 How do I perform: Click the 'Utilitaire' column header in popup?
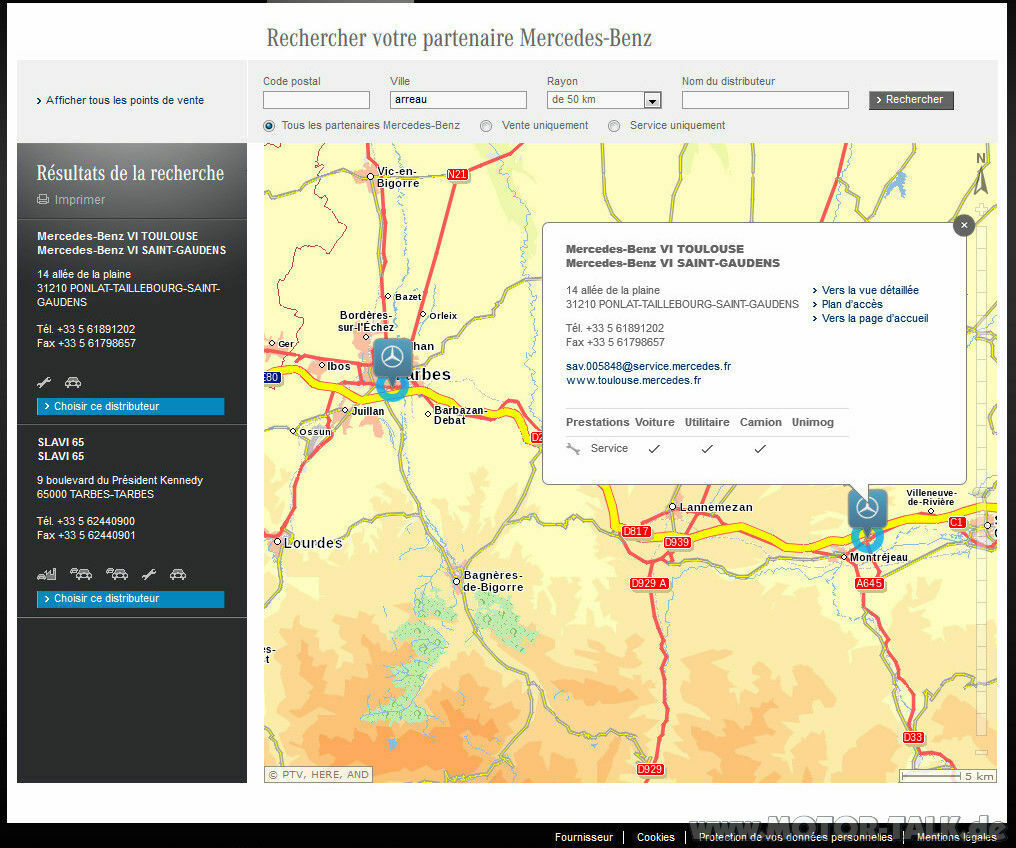(x=707, y=422)
